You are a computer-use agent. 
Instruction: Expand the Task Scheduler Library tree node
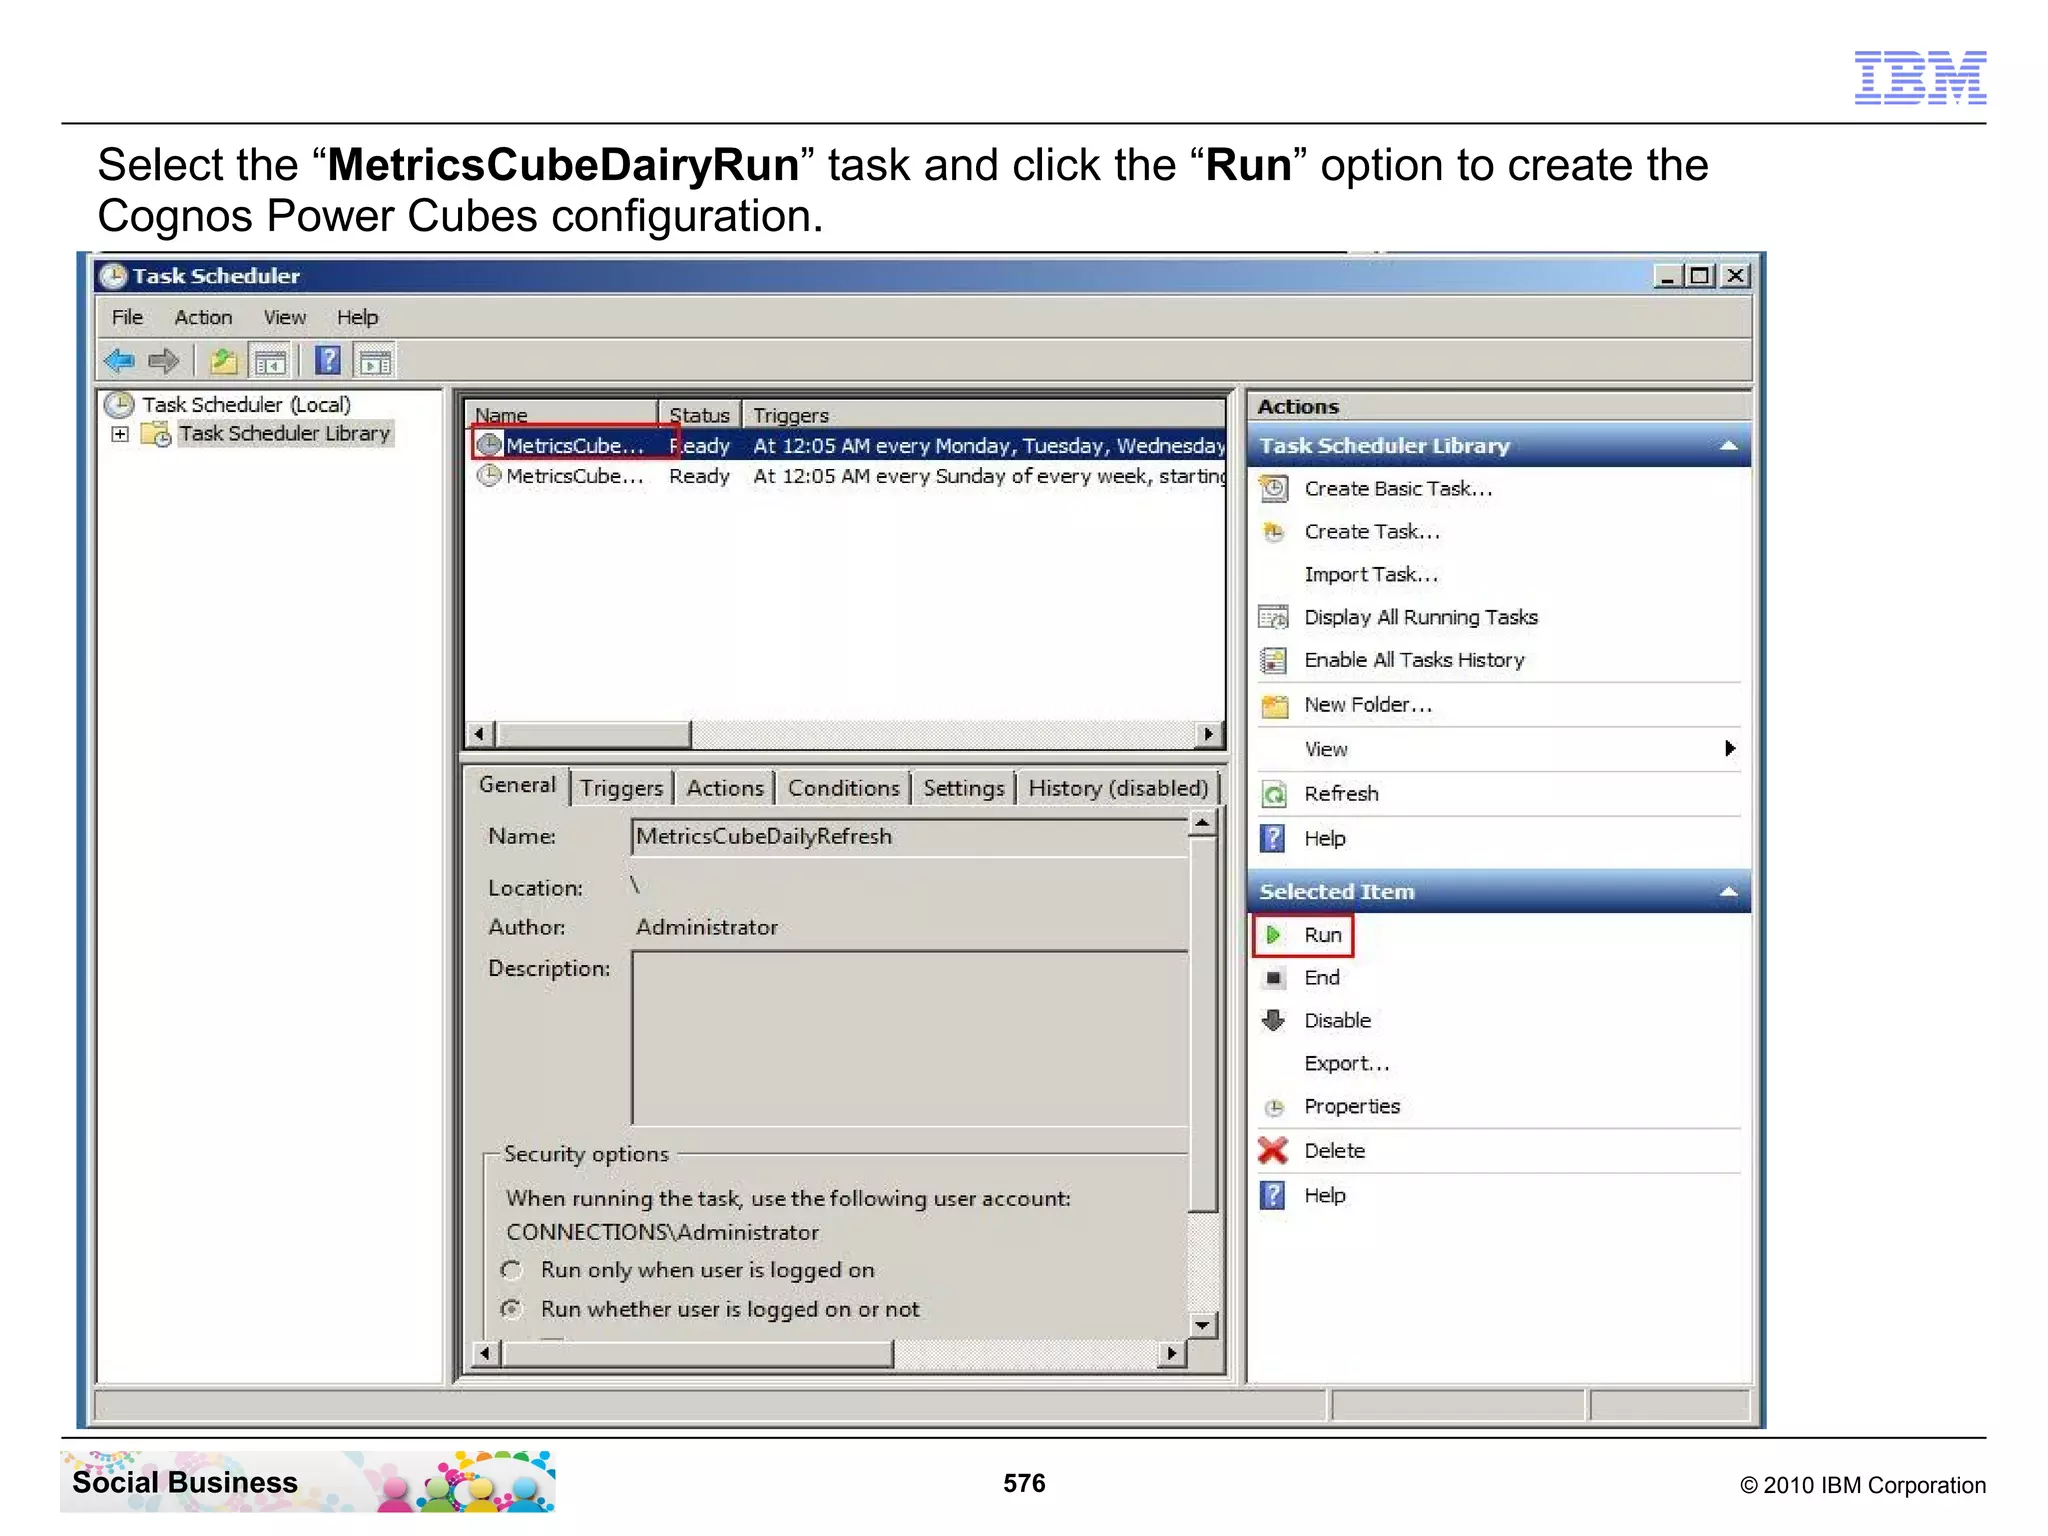click(x=120, y=434)
